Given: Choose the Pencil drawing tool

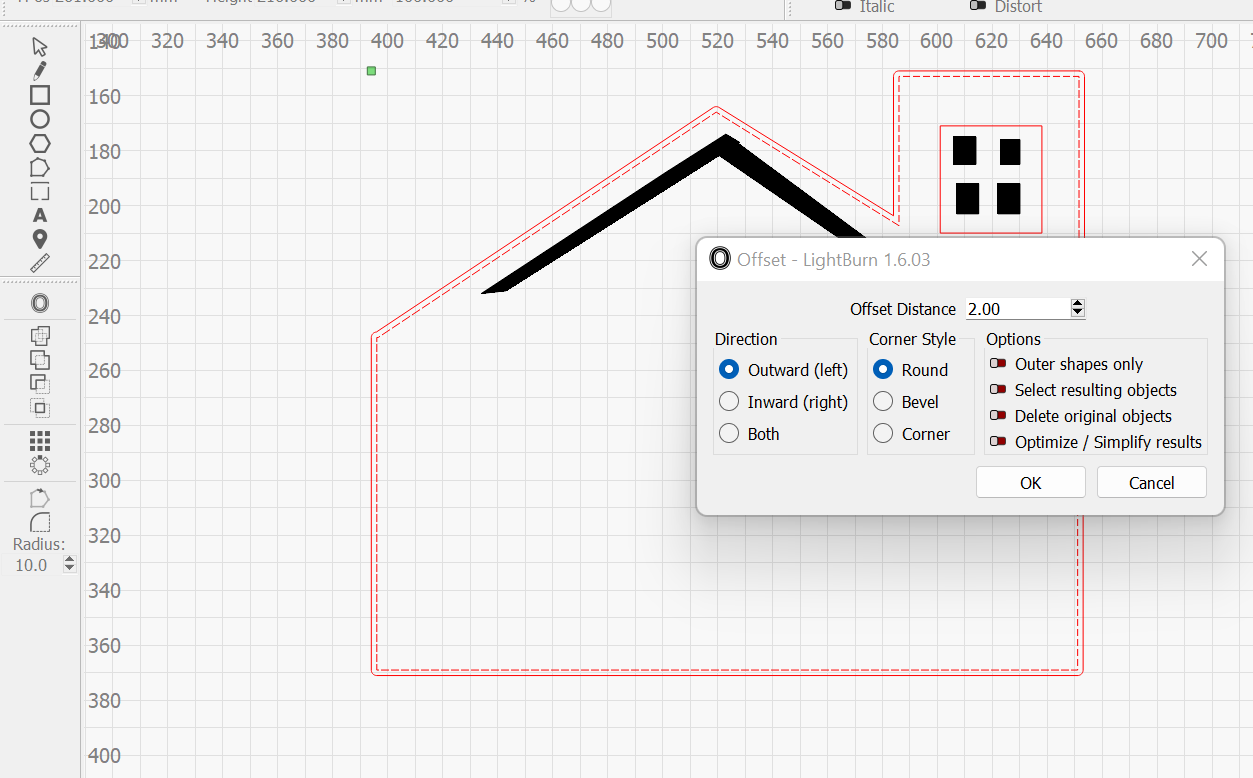Looking at the screenshot, I should 40,70.
